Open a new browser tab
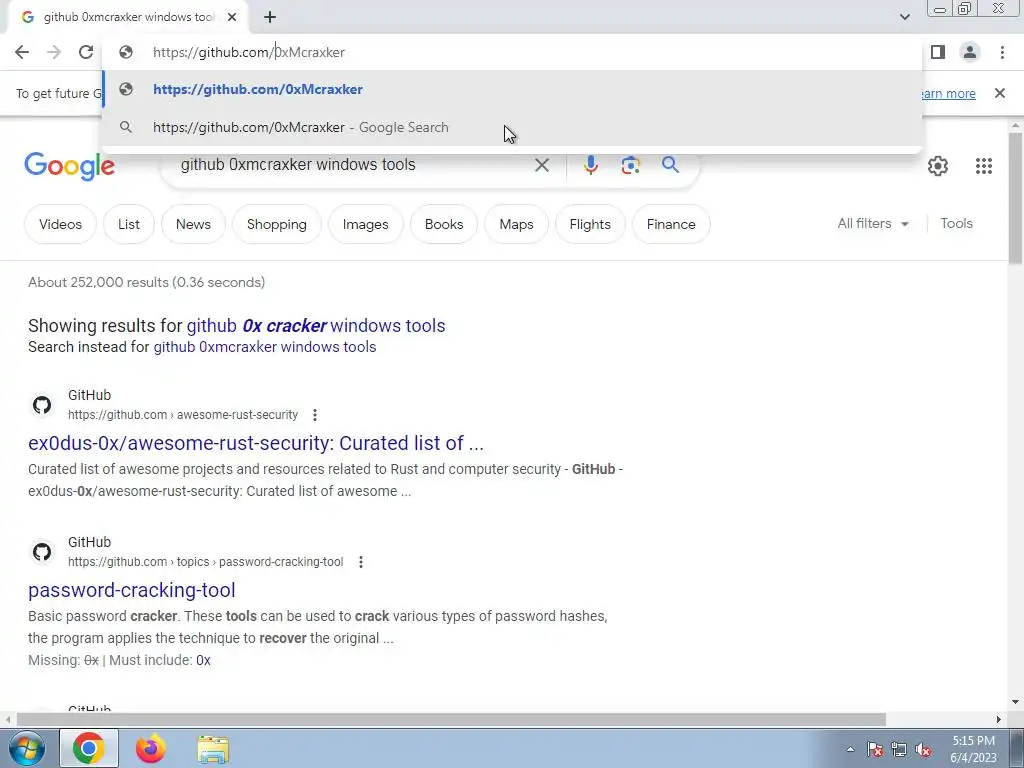This screenshot has height=768, width=1024. coord(270,17)
